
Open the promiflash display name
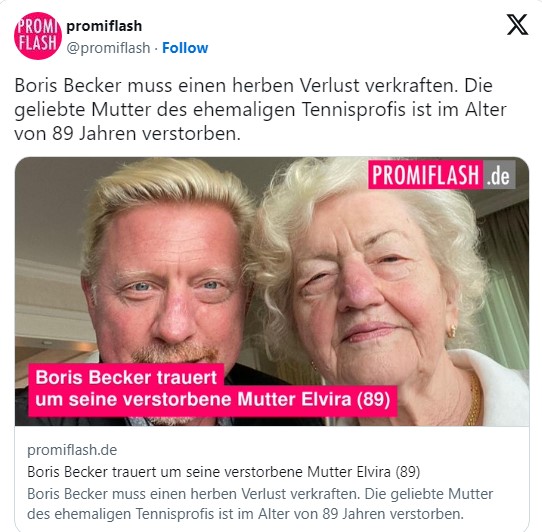(104, 26)
